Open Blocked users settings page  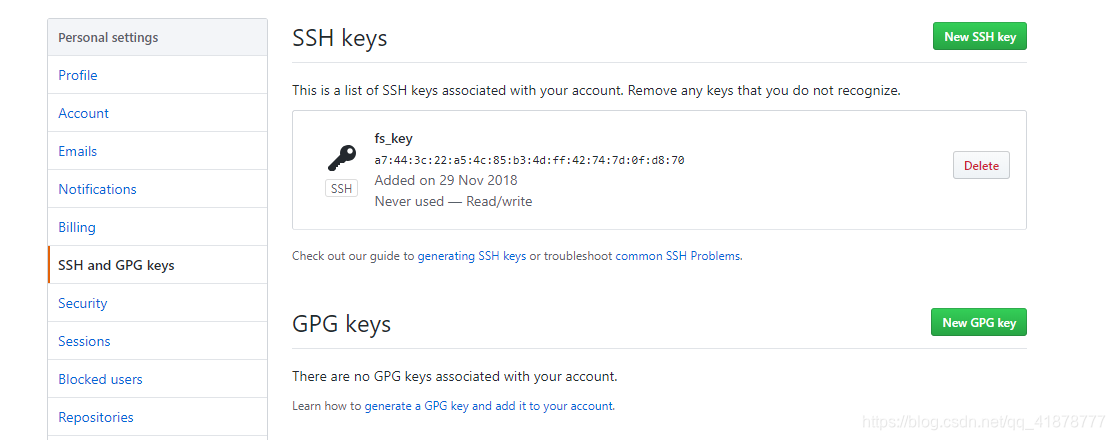pos(157,379)
